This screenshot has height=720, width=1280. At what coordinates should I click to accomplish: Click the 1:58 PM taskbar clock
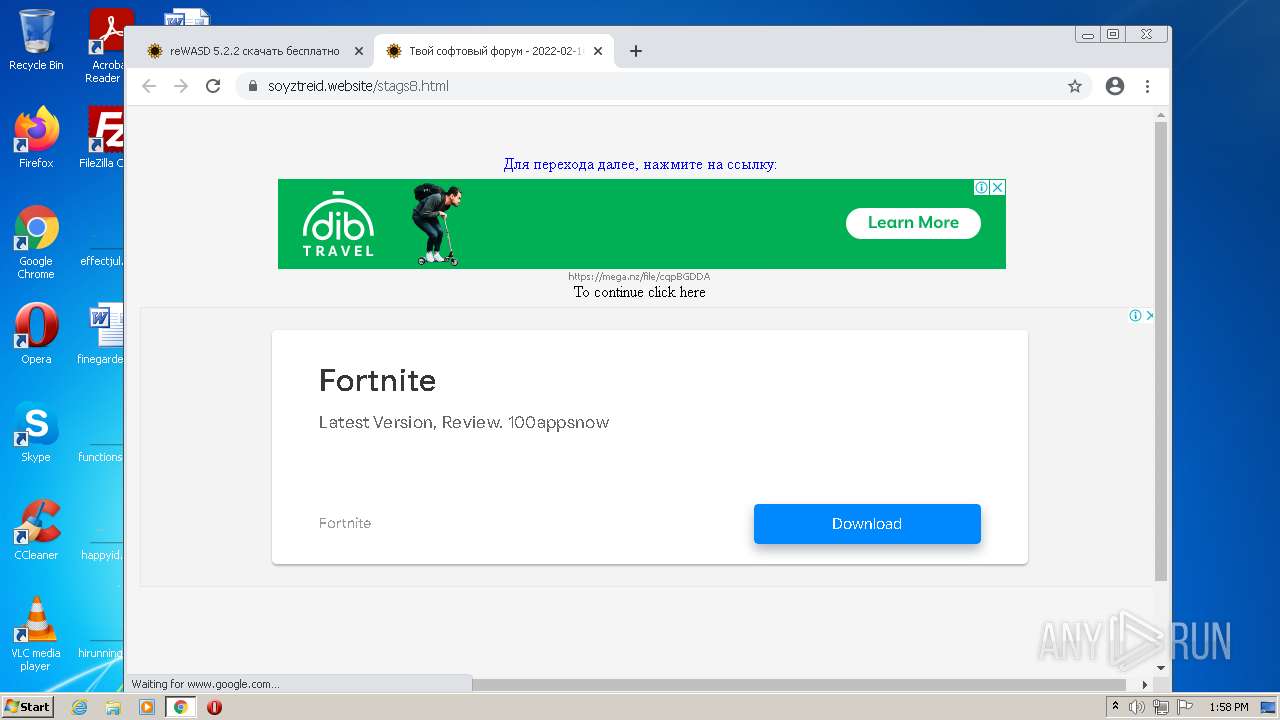pos(1228,707)
